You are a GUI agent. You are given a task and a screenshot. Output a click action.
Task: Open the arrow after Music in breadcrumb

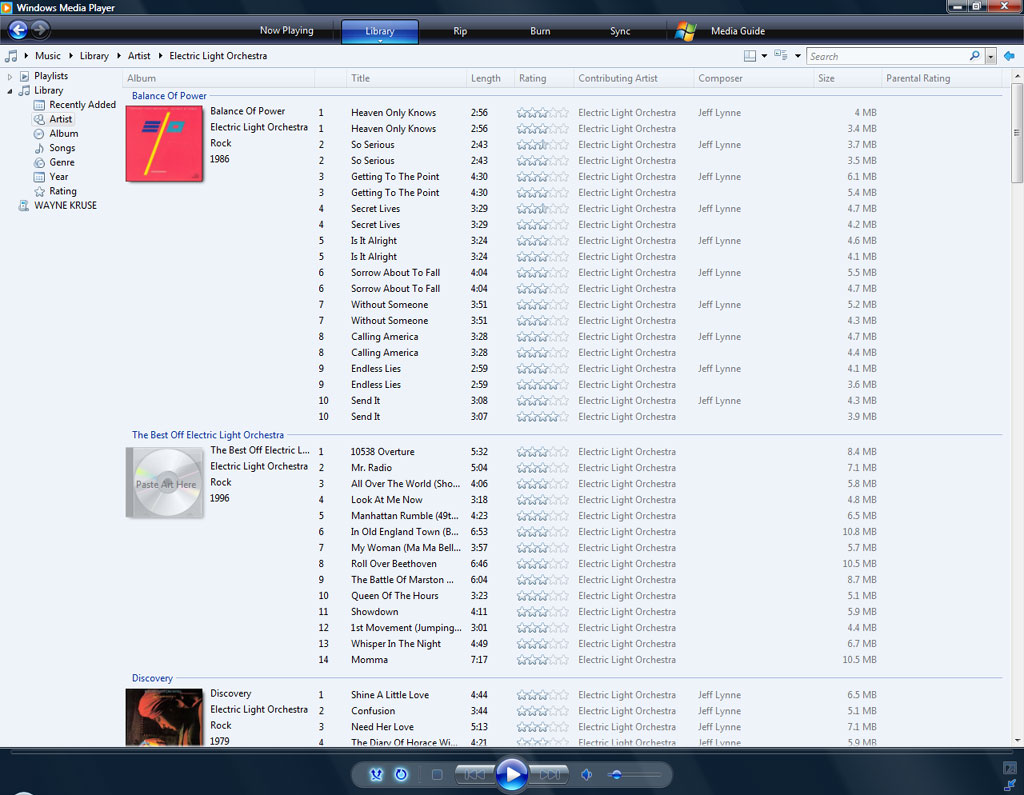coord(71,56)
